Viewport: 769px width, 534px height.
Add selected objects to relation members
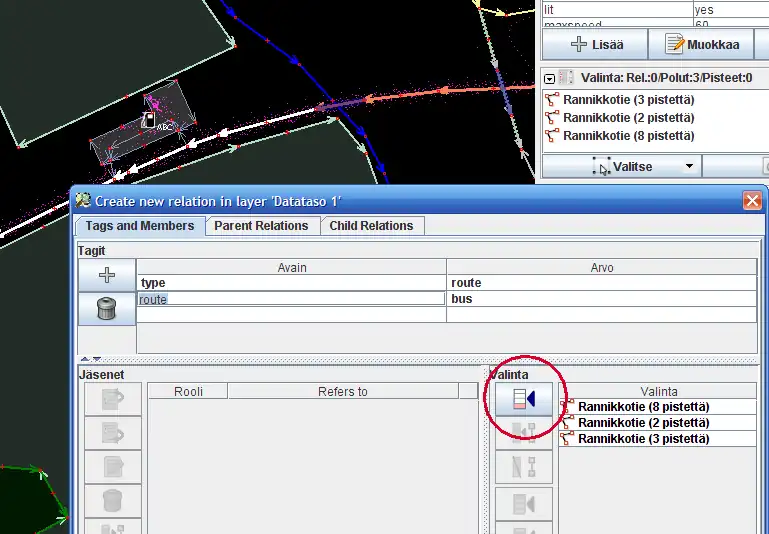(x=523, y=399)
